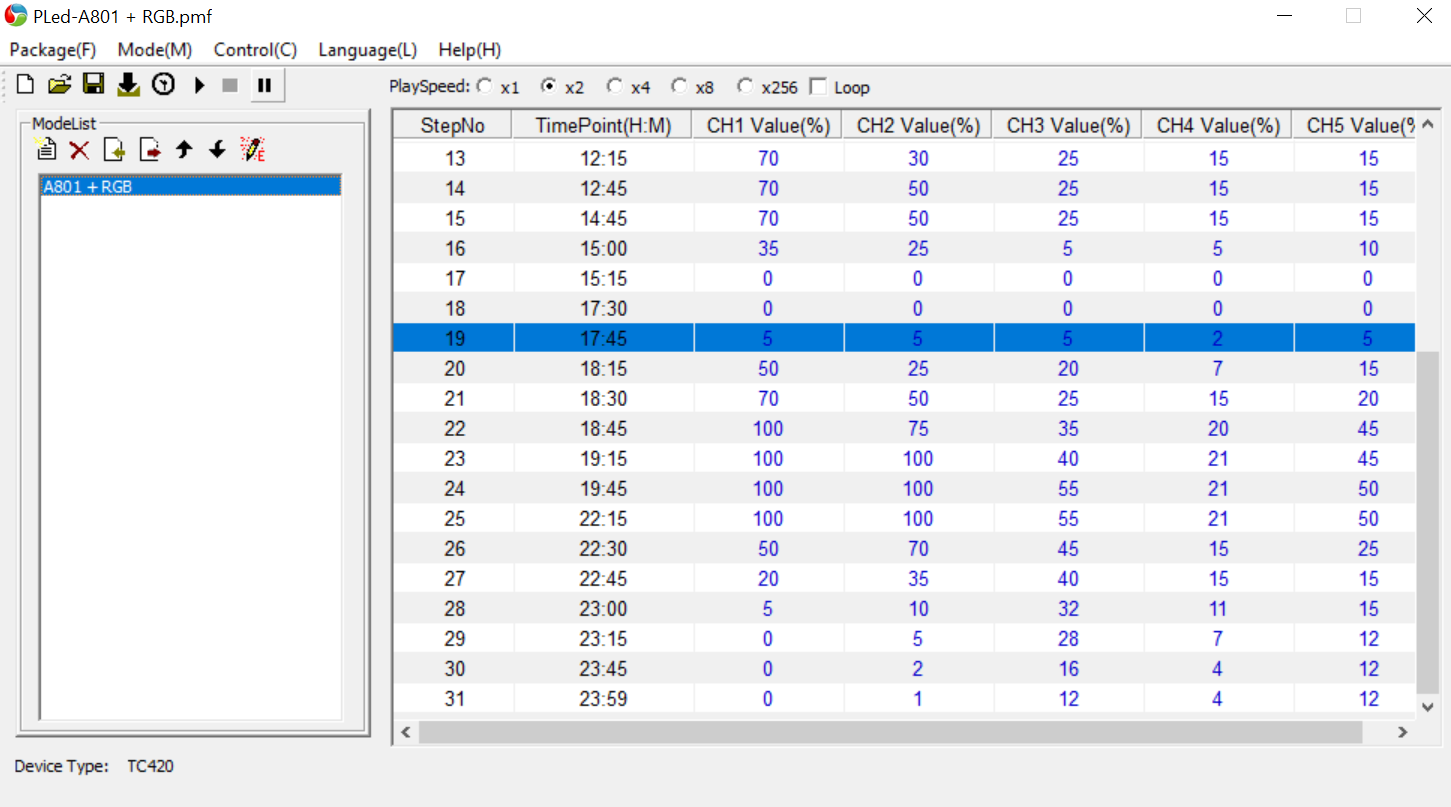Click the edit mode pencil icon
The image size is (1451, 807).
click(x=253, y=150)
